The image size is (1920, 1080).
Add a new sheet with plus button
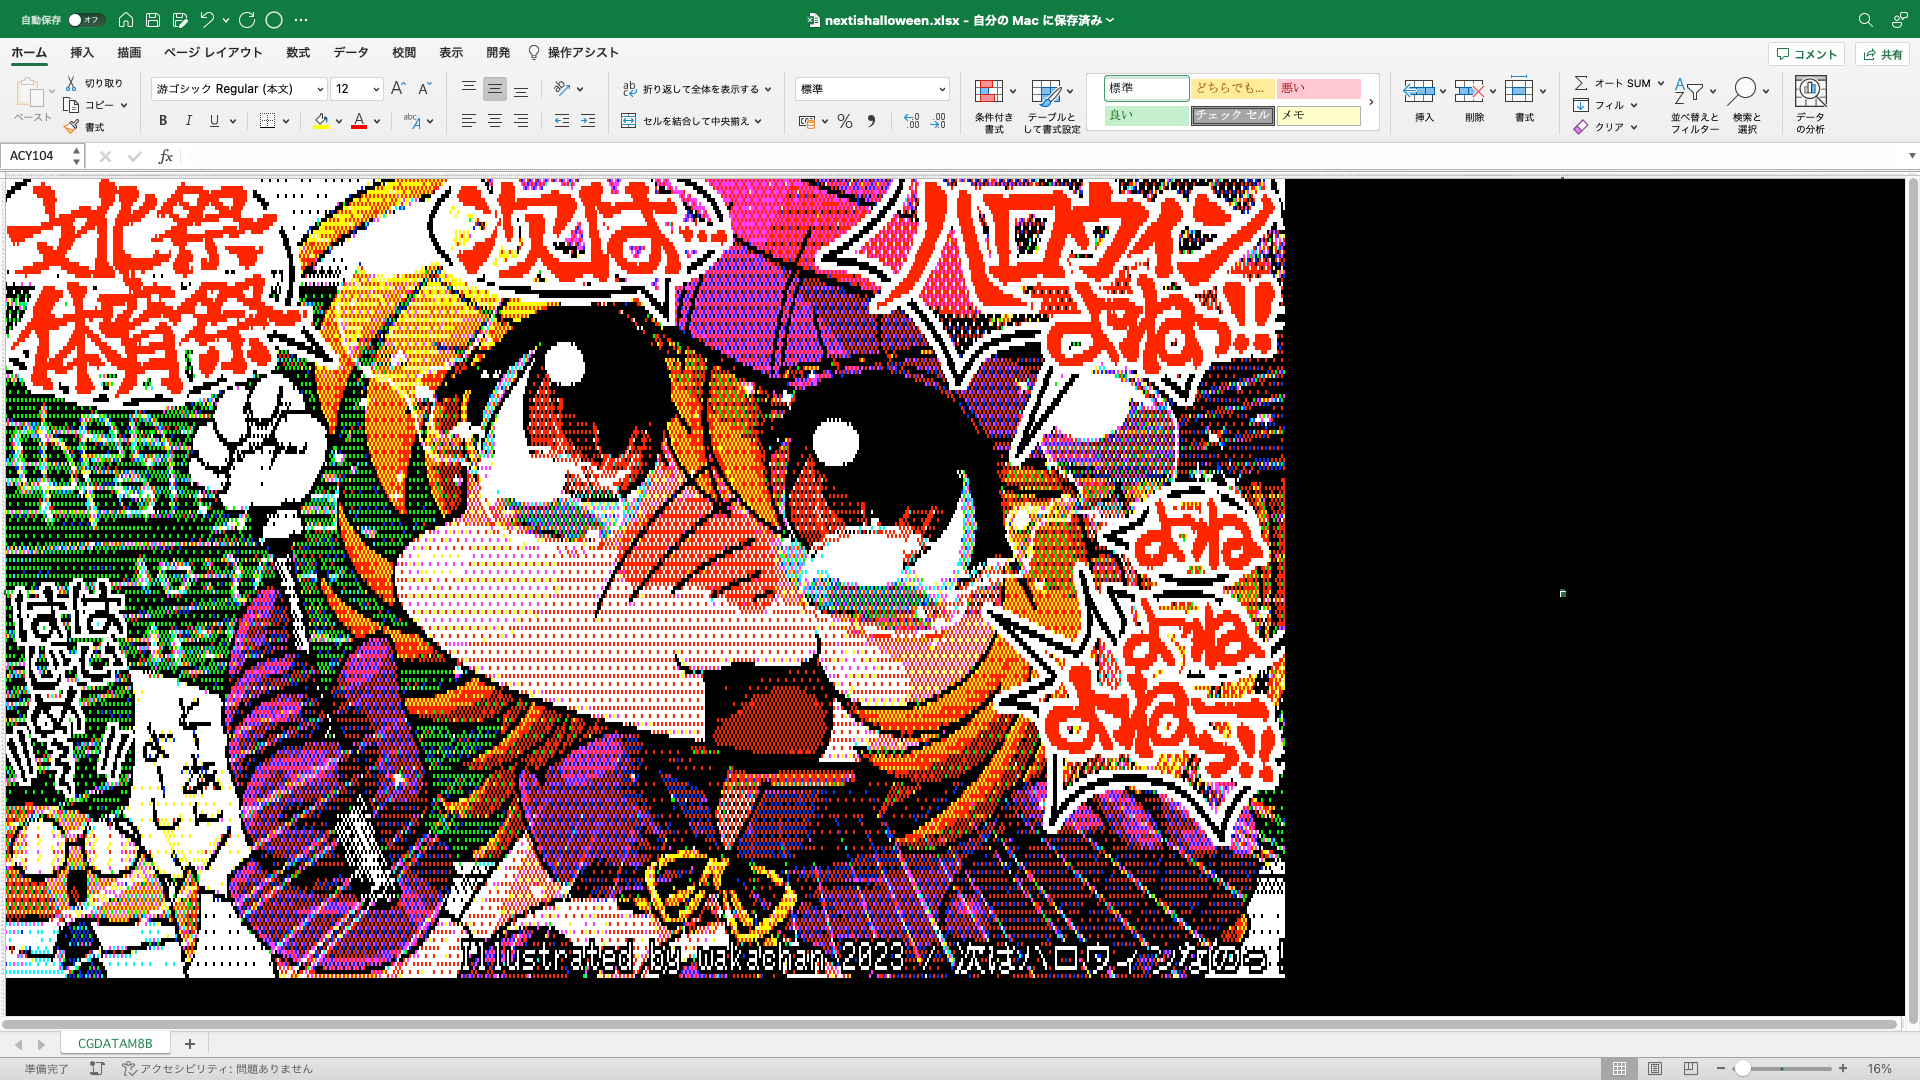pyautogui.click(x=189, y=1043)
